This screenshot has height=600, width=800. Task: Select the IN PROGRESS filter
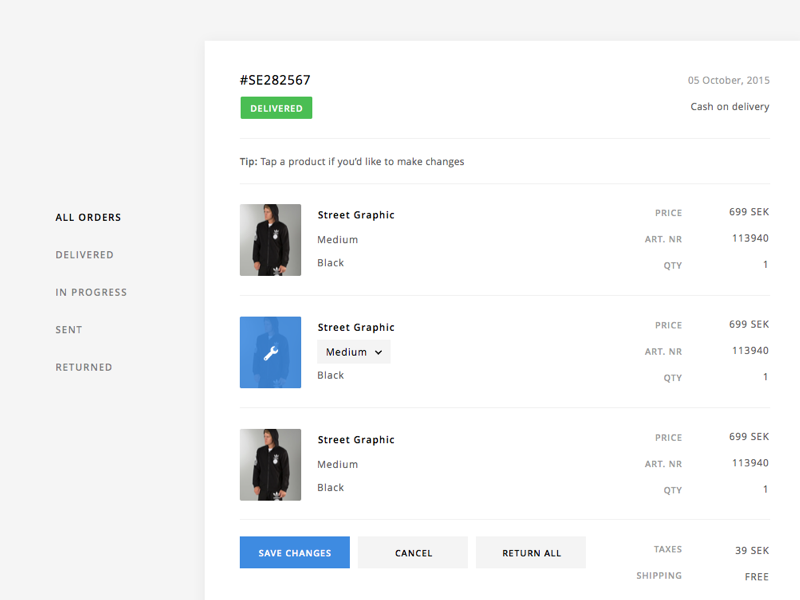tap(90, 292)
